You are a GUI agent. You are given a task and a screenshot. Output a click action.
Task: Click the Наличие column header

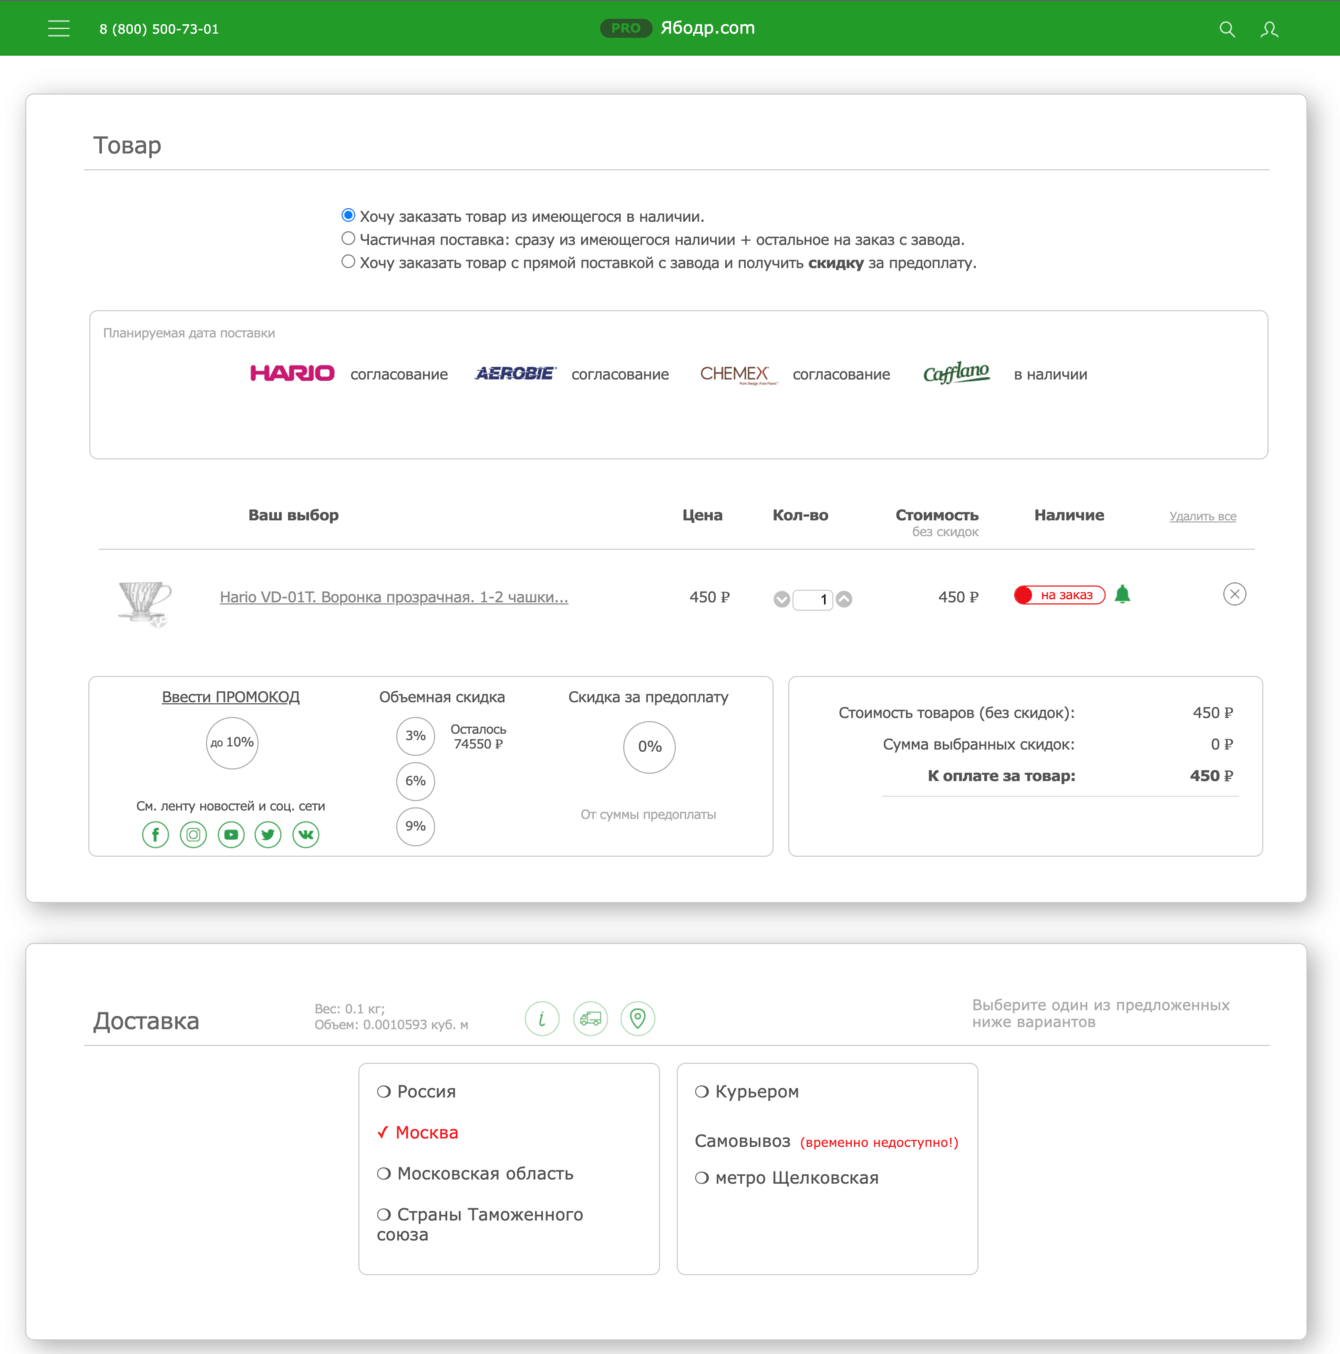1069,515
